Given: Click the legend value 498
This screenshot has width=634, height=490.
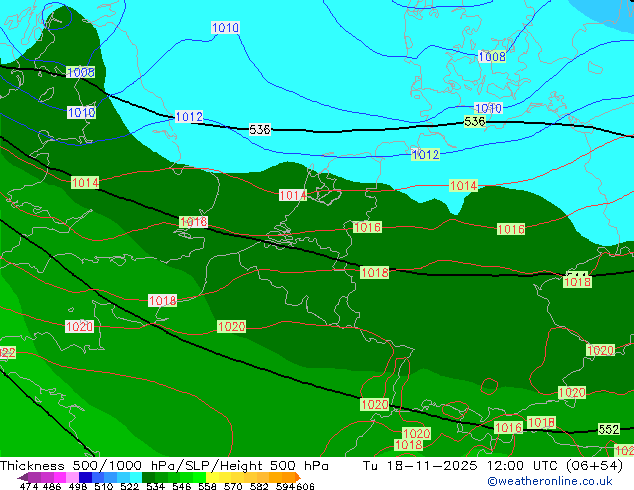Looking at the screenshot, I should [x=78, y=486].
